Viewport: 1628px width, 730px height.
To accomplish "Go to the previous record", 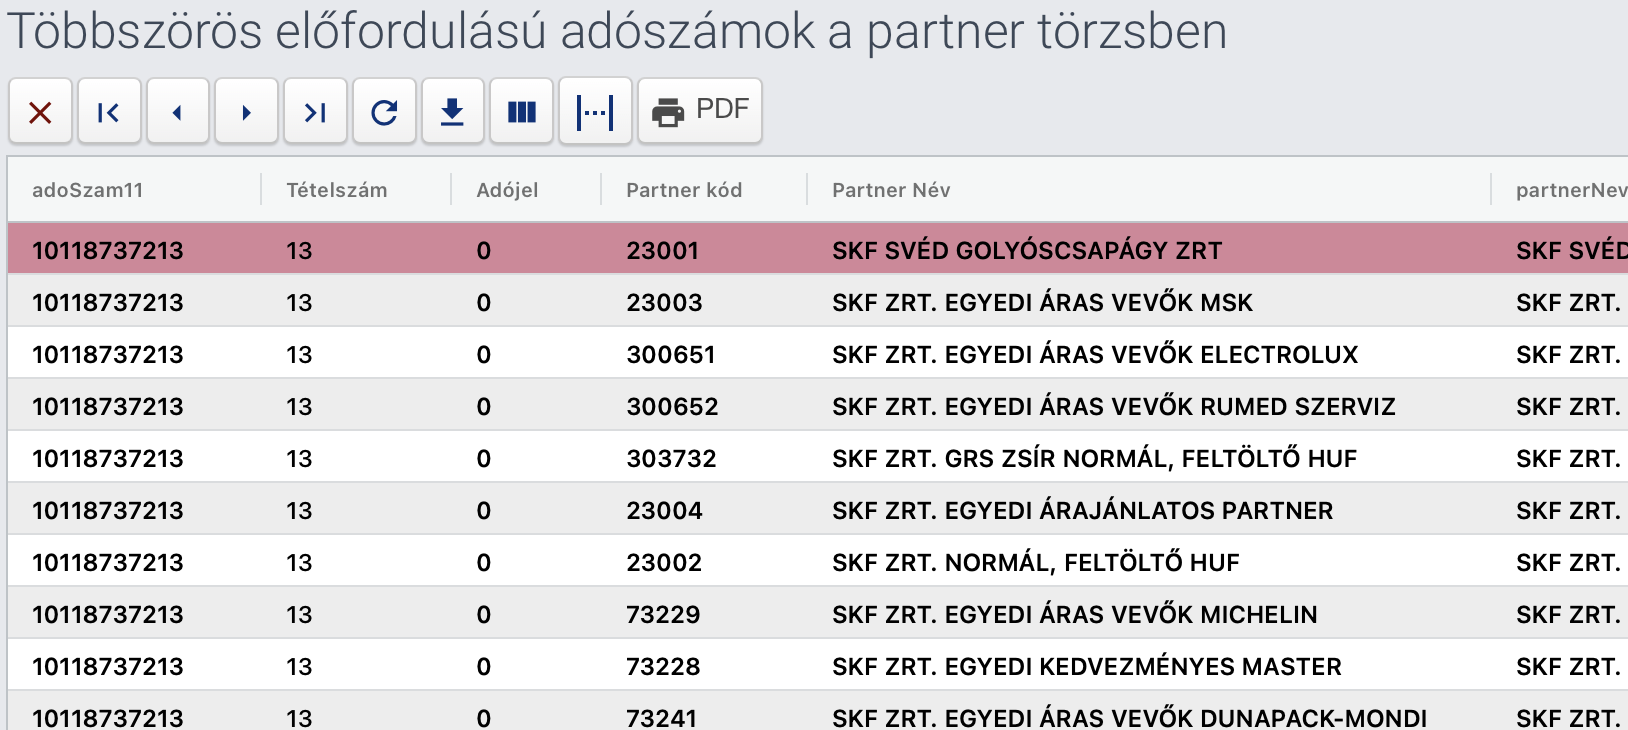I will [x=178, y=112].
